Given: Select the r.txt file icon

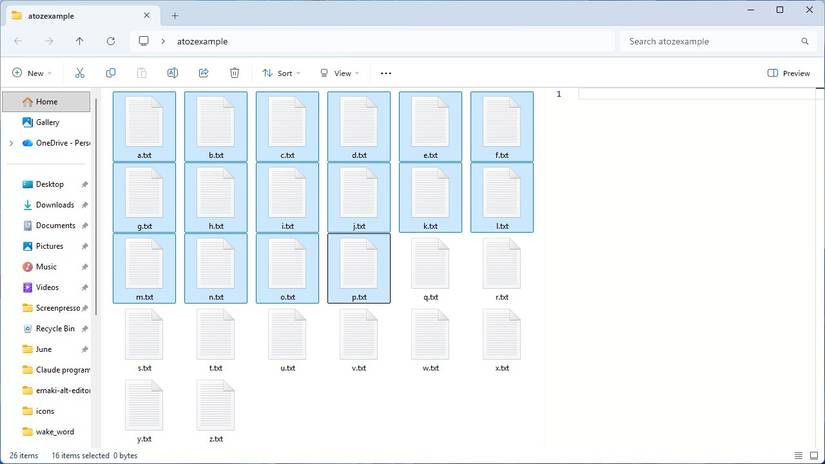Looking at the screenshot, I should (502, 264).
